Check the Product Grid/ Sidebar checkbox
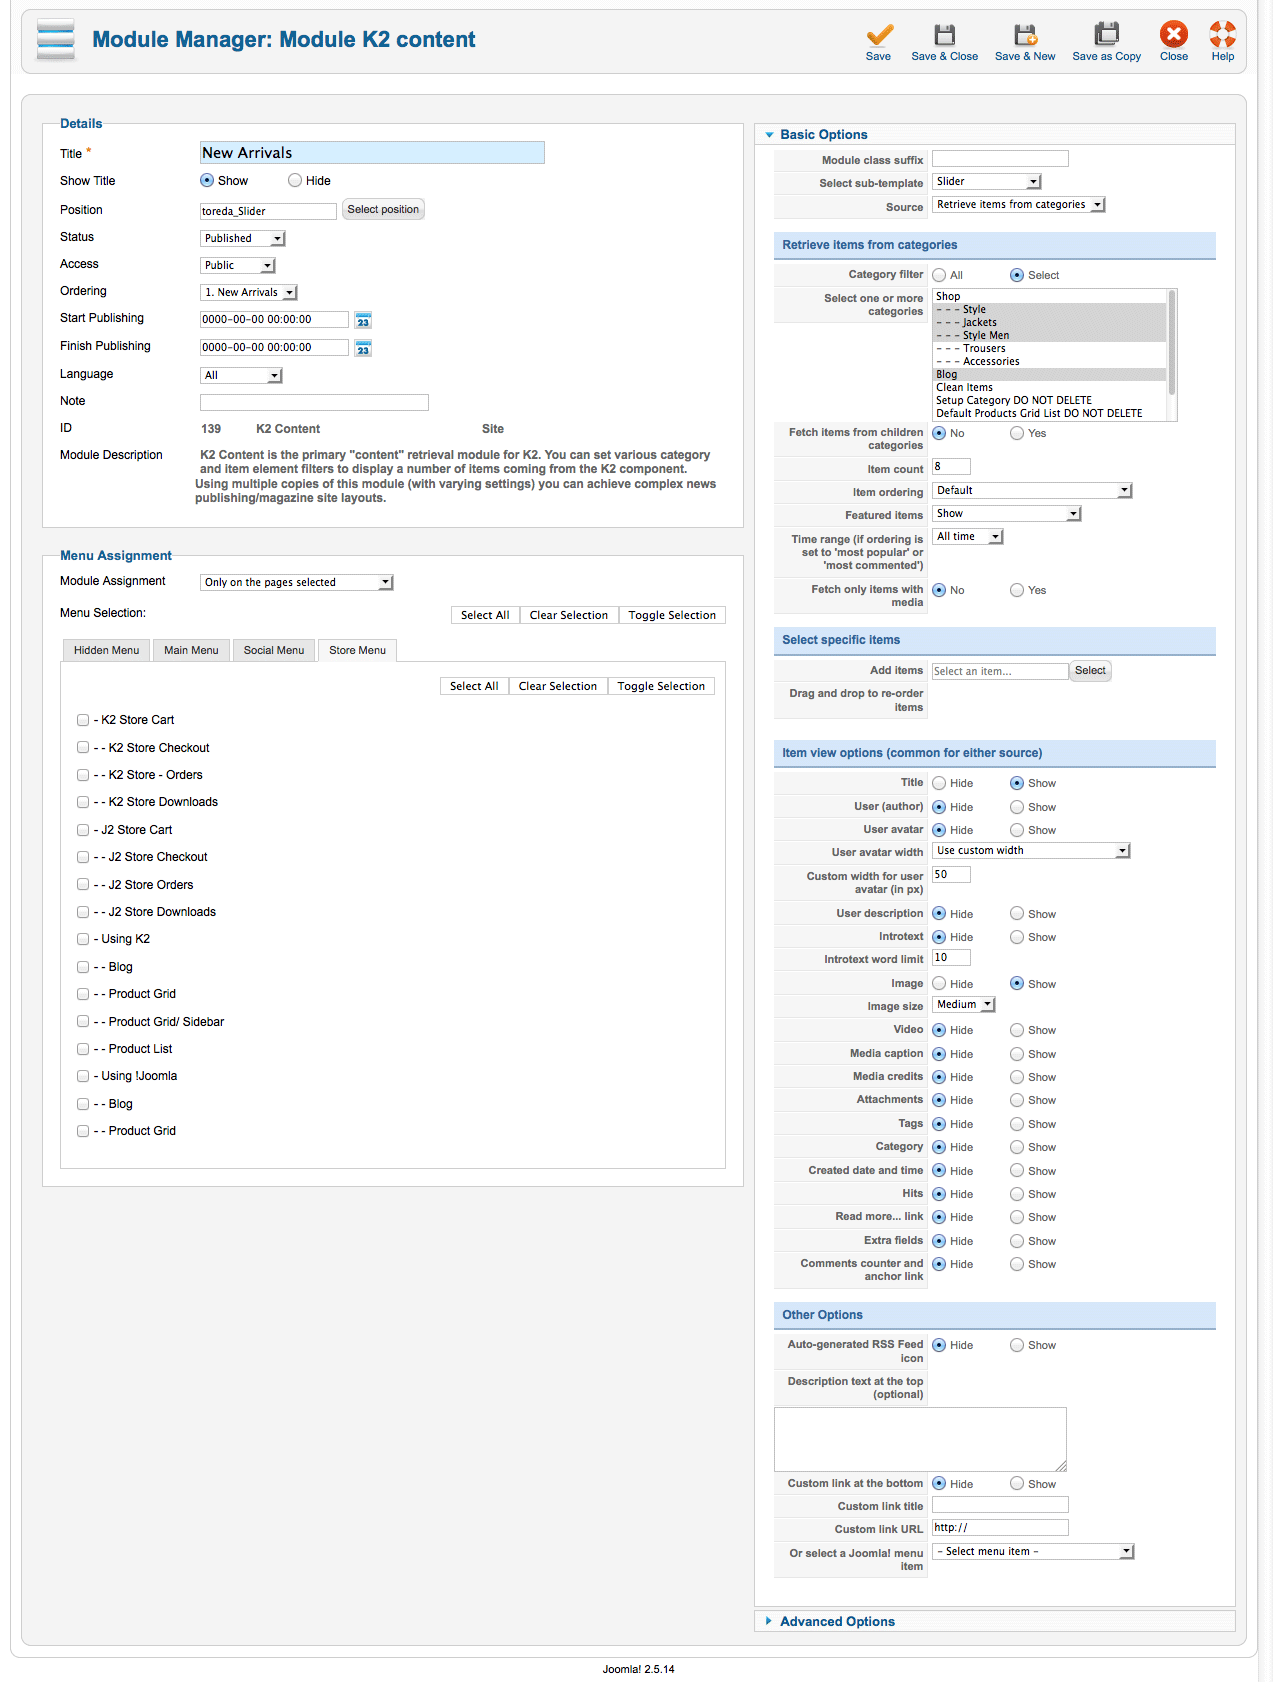 tap(83, 1022)
